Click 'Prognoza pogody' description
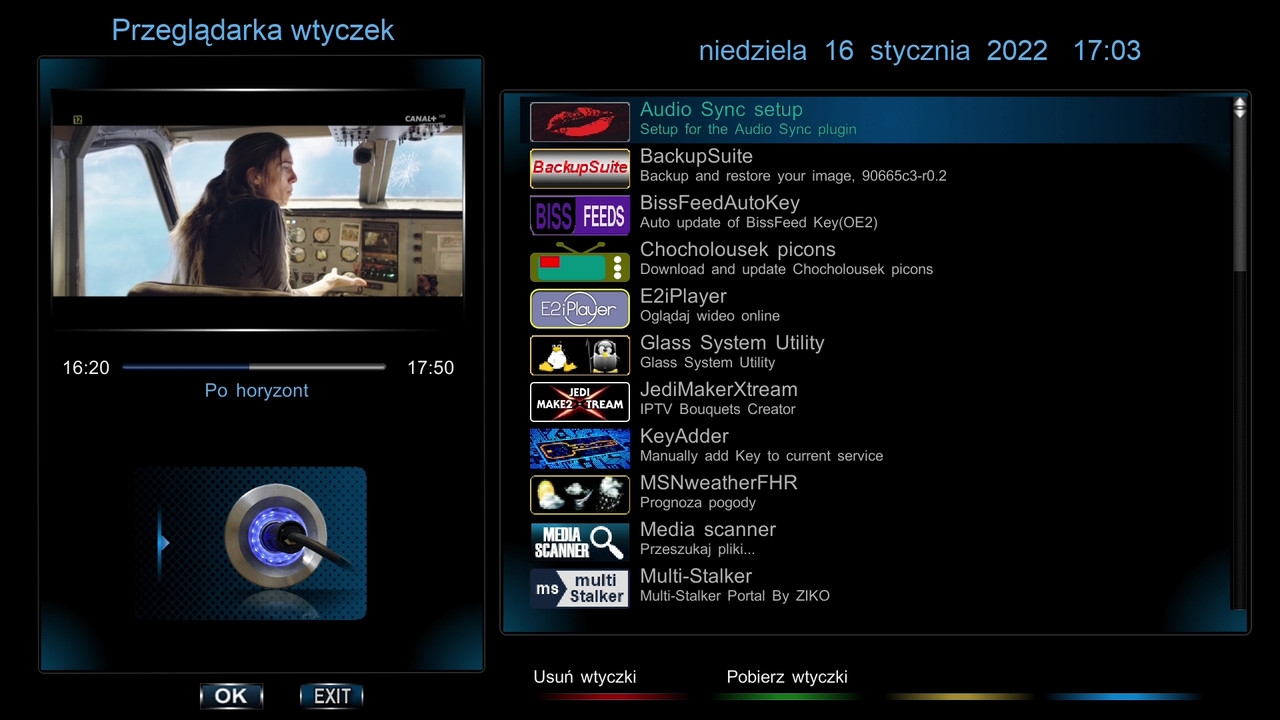Screen dimensions: 1280x720 (698, 503)
